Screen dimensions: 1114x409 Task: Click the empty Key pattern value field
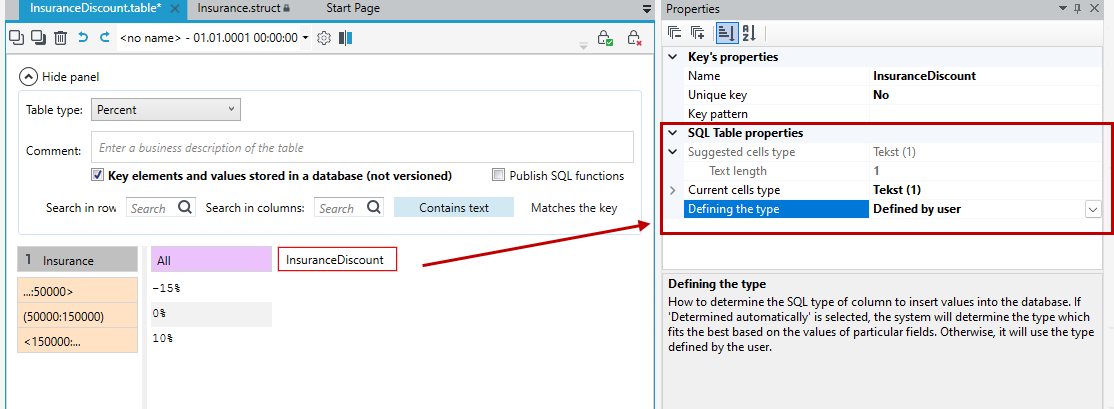click(x=986, y=114)
